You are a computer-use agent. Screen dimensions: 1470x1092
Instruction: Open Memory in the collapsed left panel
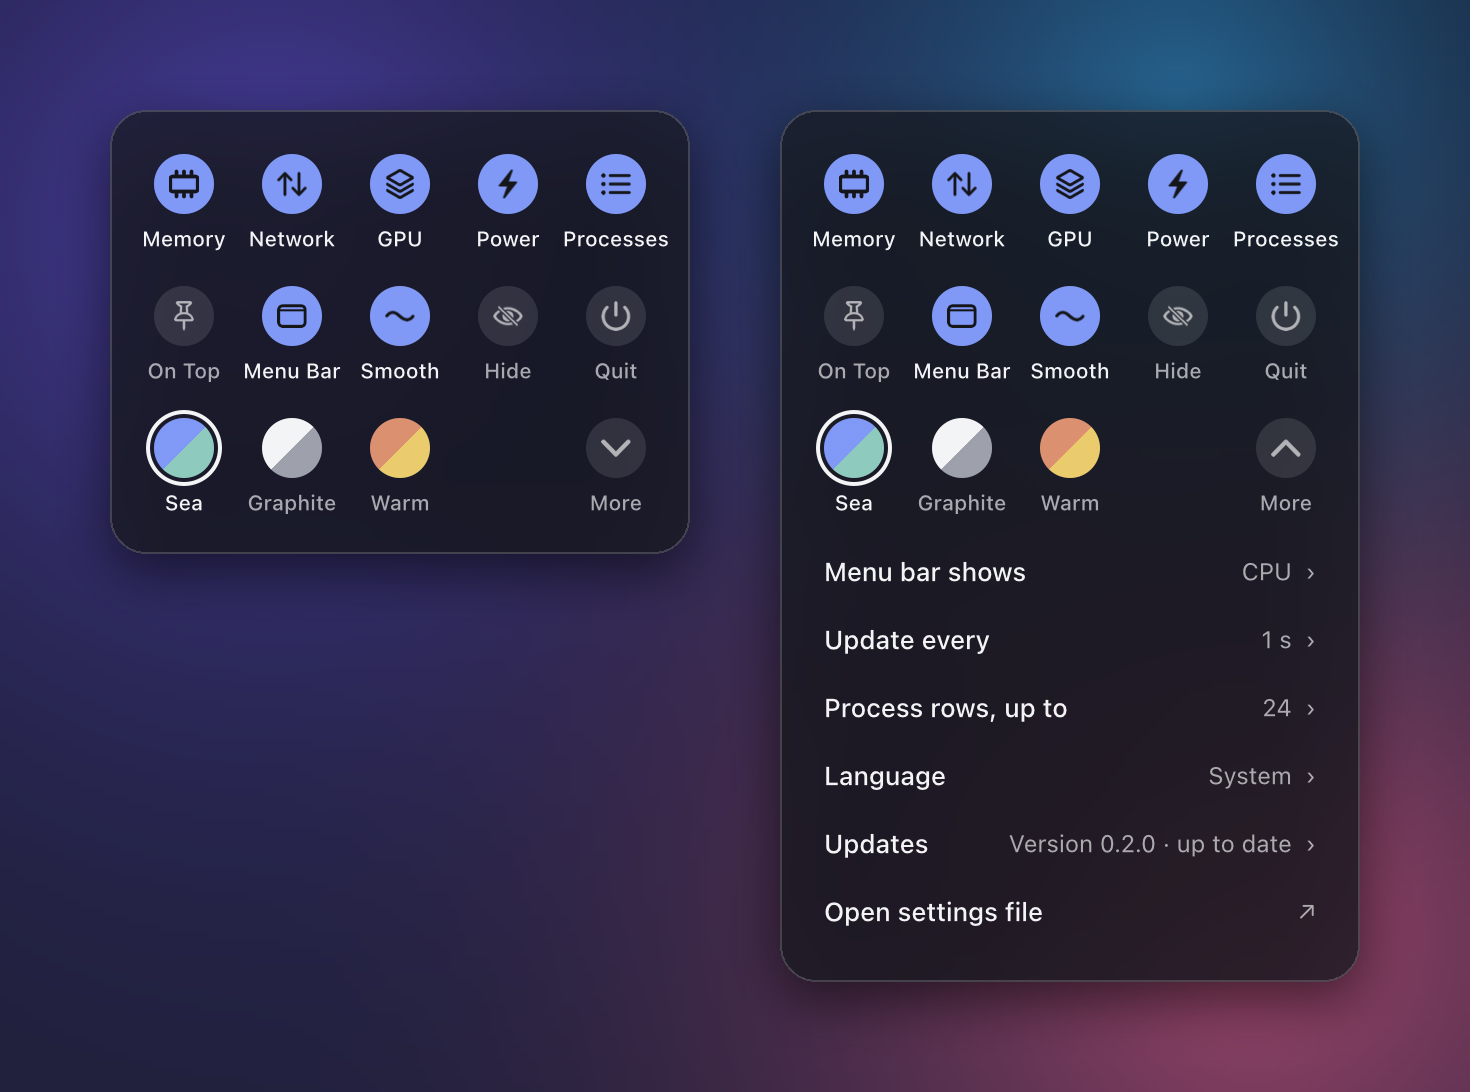(184, 184)
